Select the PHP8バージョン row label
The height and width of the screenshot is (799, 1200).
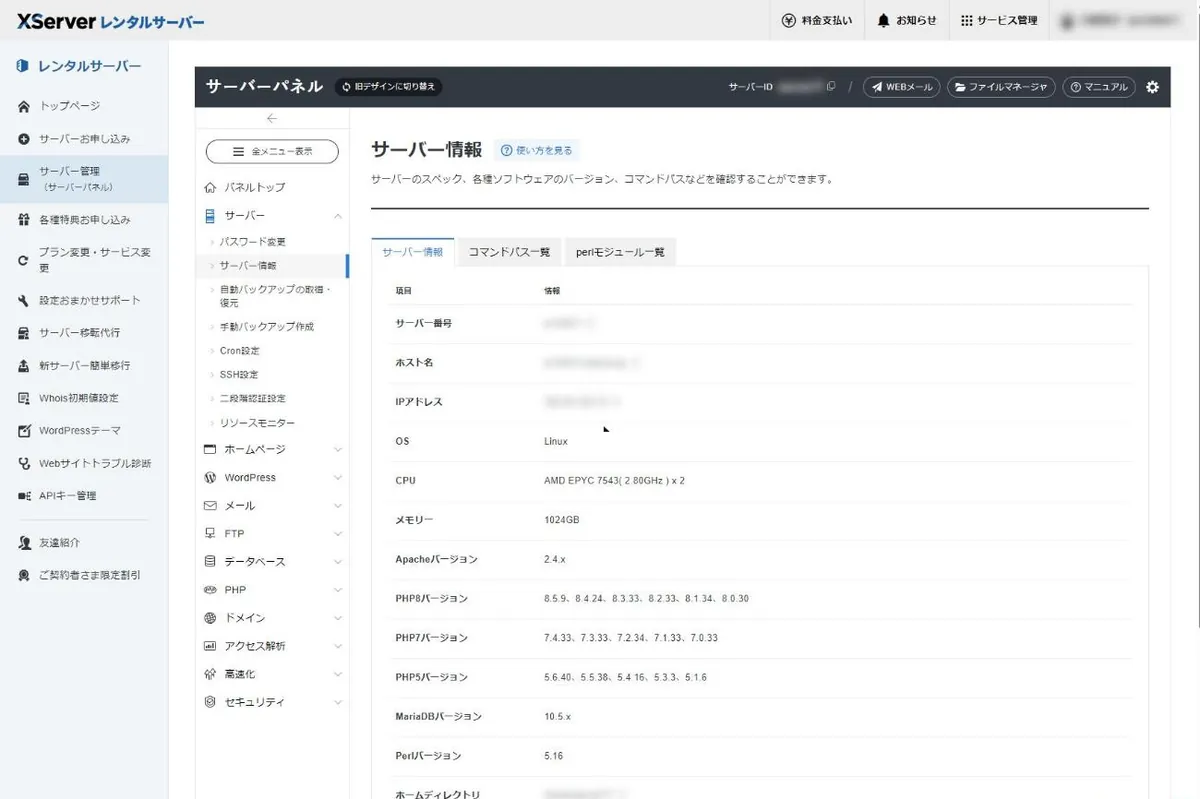pos(431,599)
